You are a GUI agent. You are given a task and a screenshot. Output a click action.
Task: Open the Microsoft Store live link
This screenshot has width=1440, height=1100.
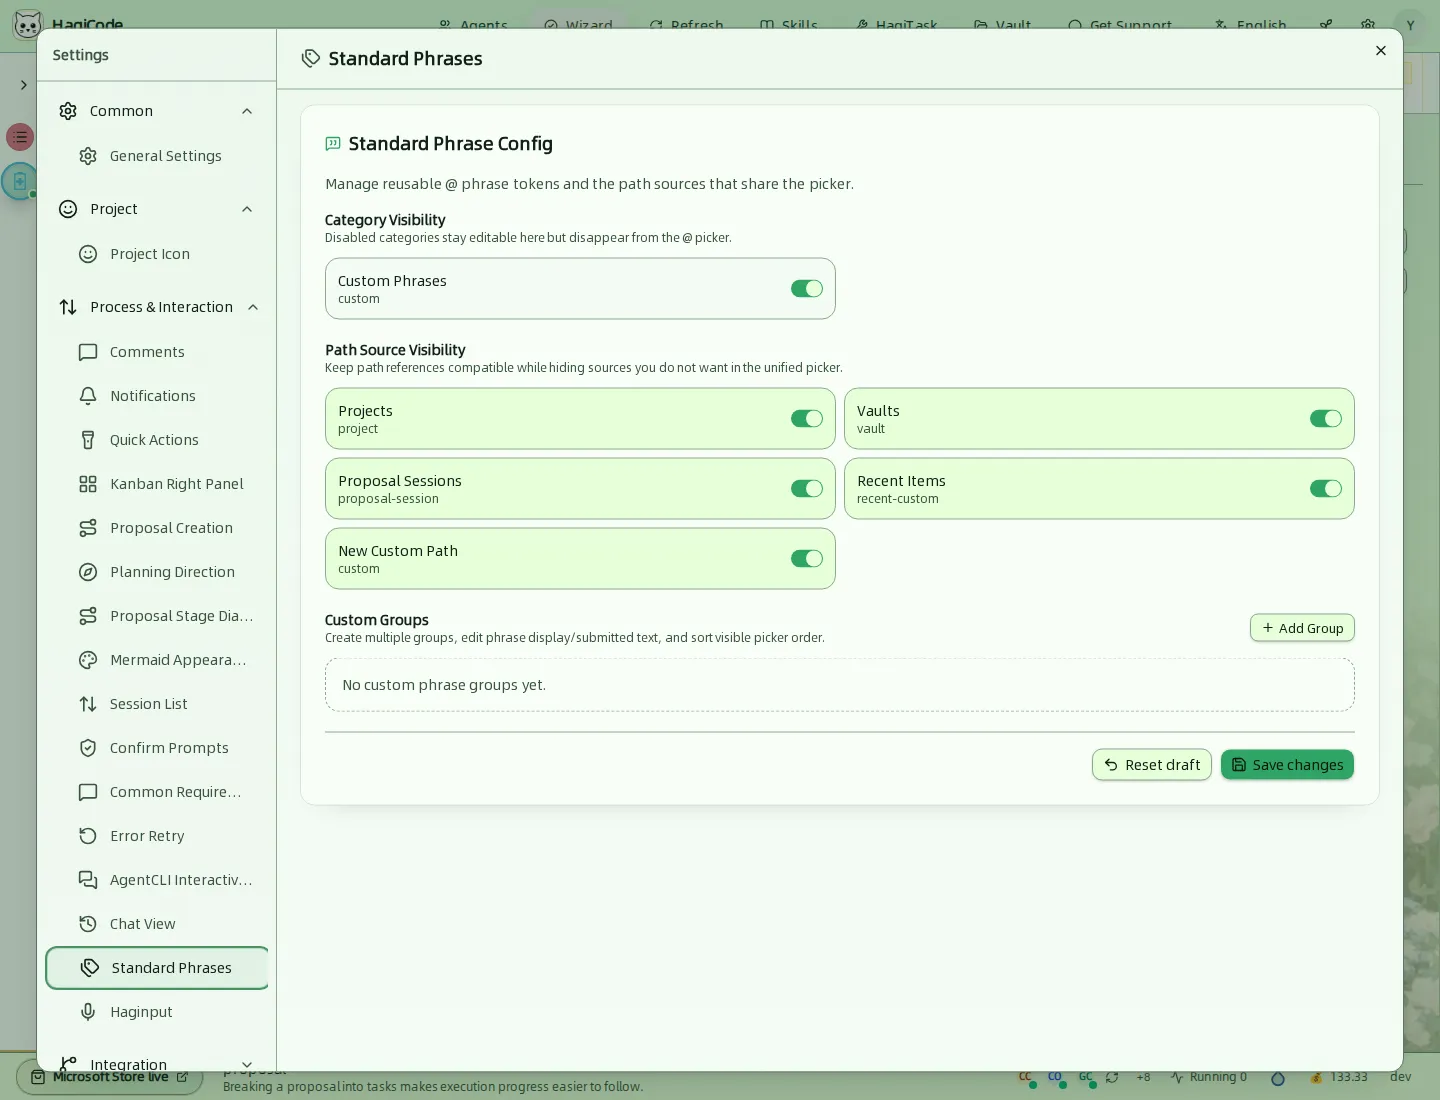(110, 1078)
